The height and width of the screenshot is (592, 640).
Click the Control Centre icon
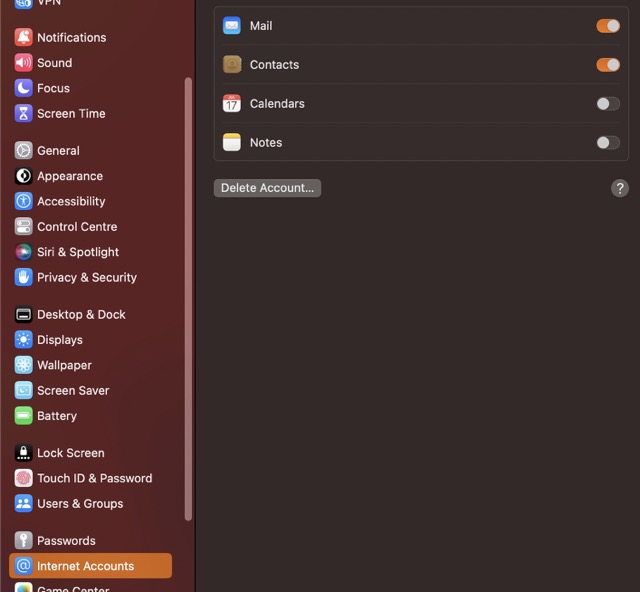(x=23, y=227)
